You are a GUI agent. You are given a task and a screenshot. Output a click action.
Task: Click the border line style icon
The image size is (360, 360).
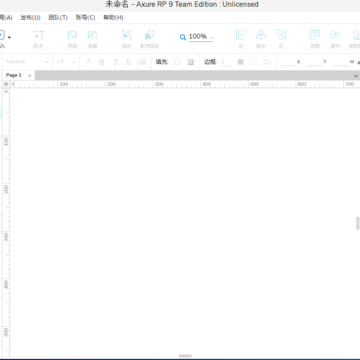tap(254, 62)
